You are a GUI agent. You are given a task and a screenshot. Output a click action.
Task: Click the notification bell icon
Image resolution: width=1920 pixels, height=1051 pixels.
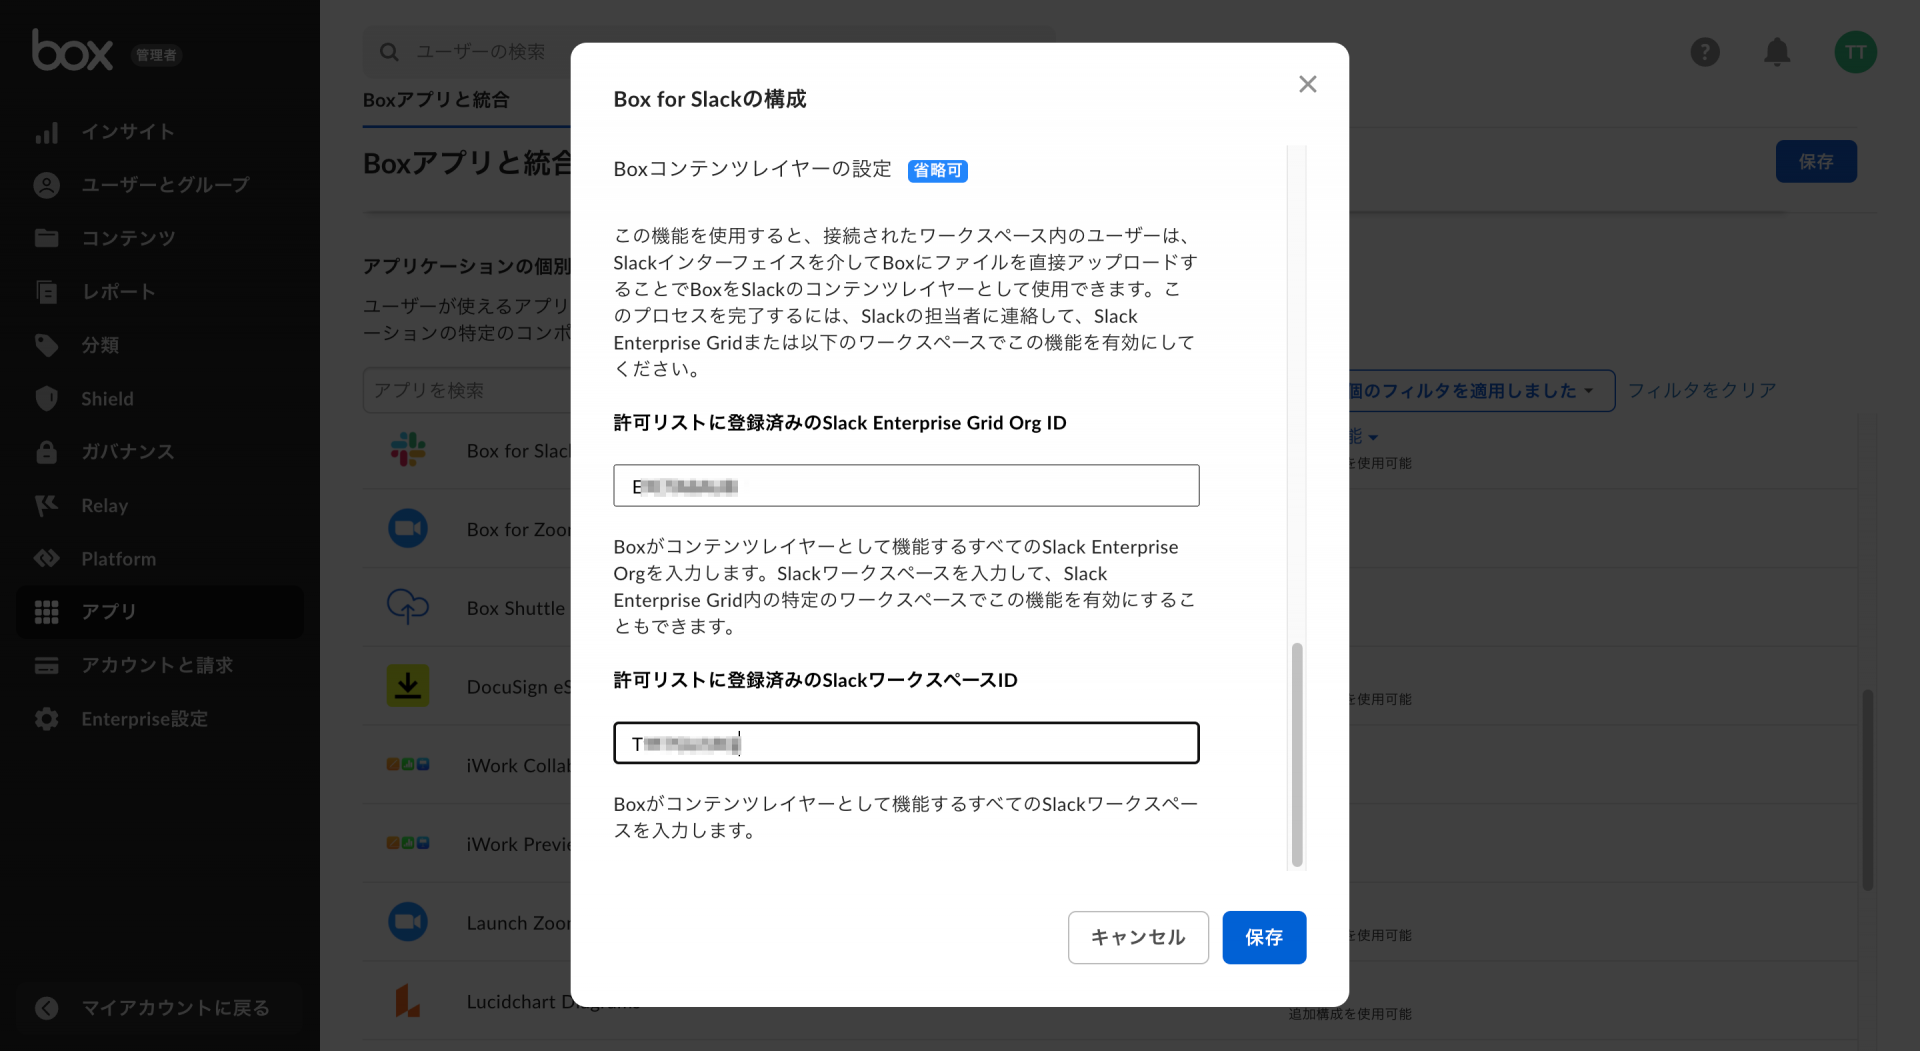coord(1777,52)
